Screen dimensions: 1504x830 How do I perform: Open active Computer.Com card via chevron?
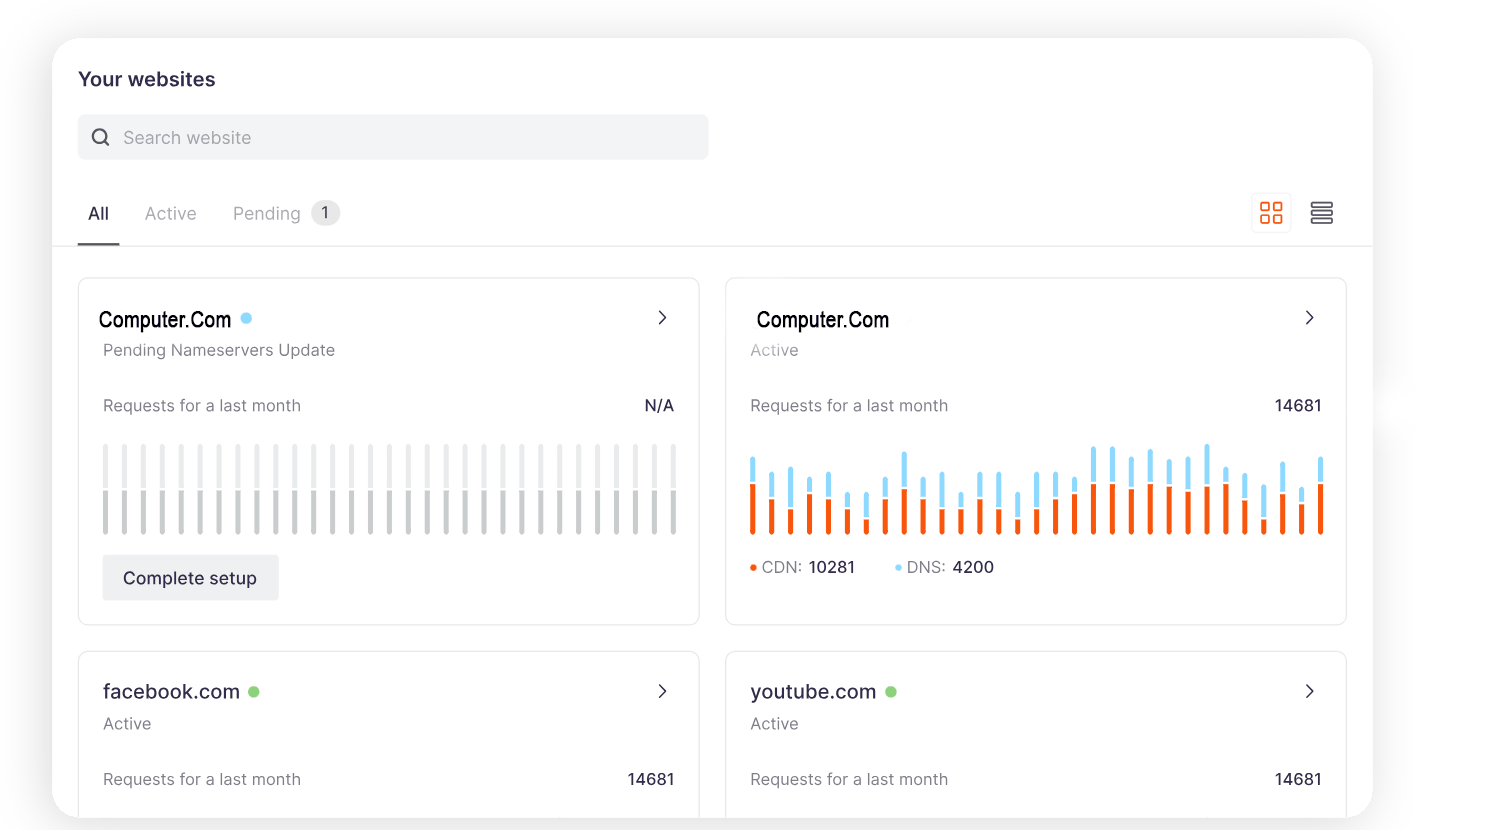(1309, 318)
